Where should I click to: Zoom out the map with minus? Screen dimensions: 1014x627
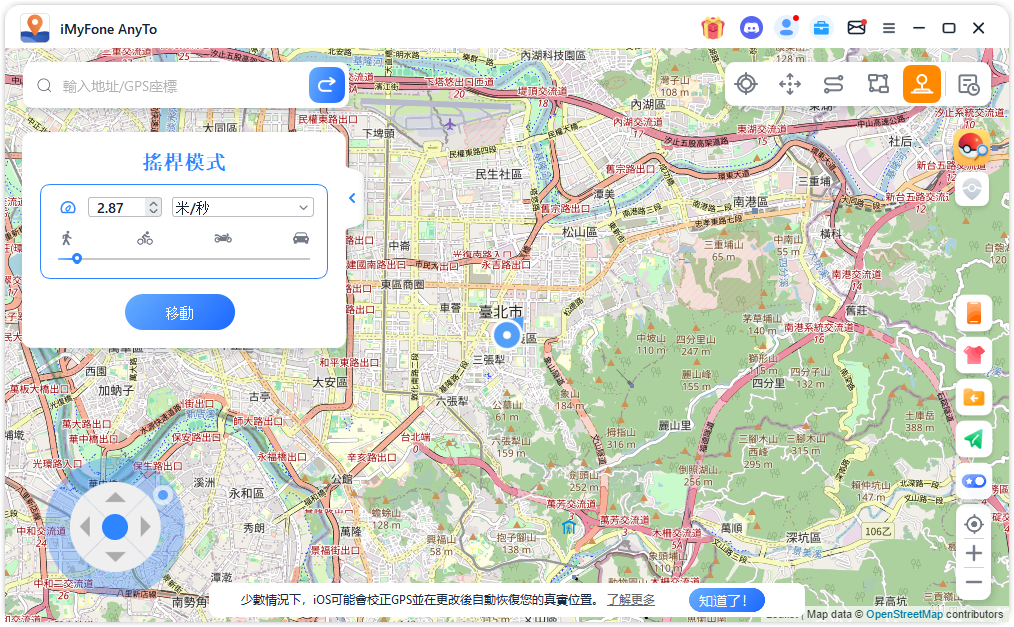(x=973, y=582)
